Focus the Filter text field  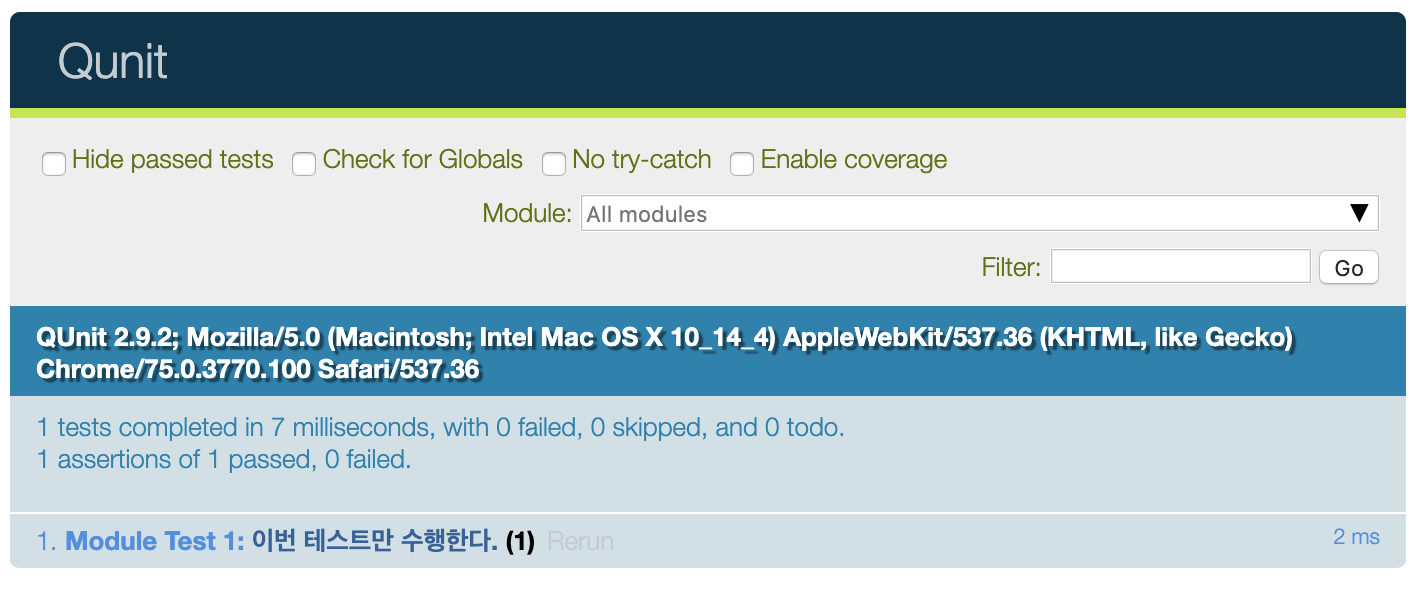[x=1181, y=267]
